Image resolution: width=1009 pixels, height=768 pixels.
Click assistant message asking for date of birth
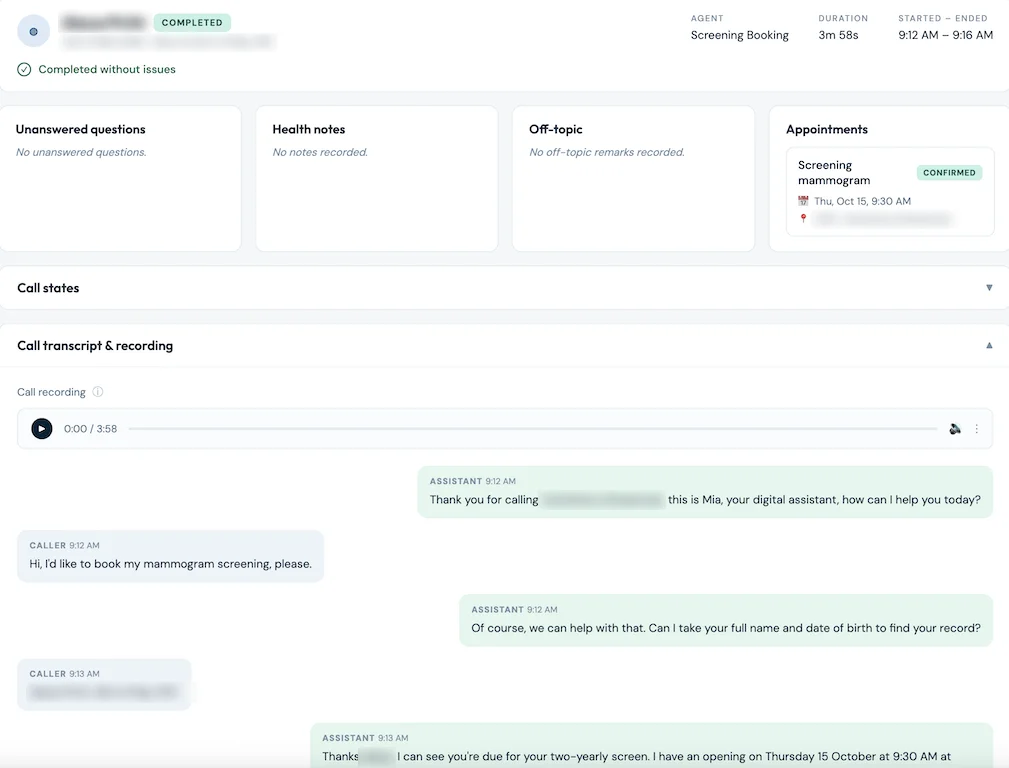tap(726, 621)
